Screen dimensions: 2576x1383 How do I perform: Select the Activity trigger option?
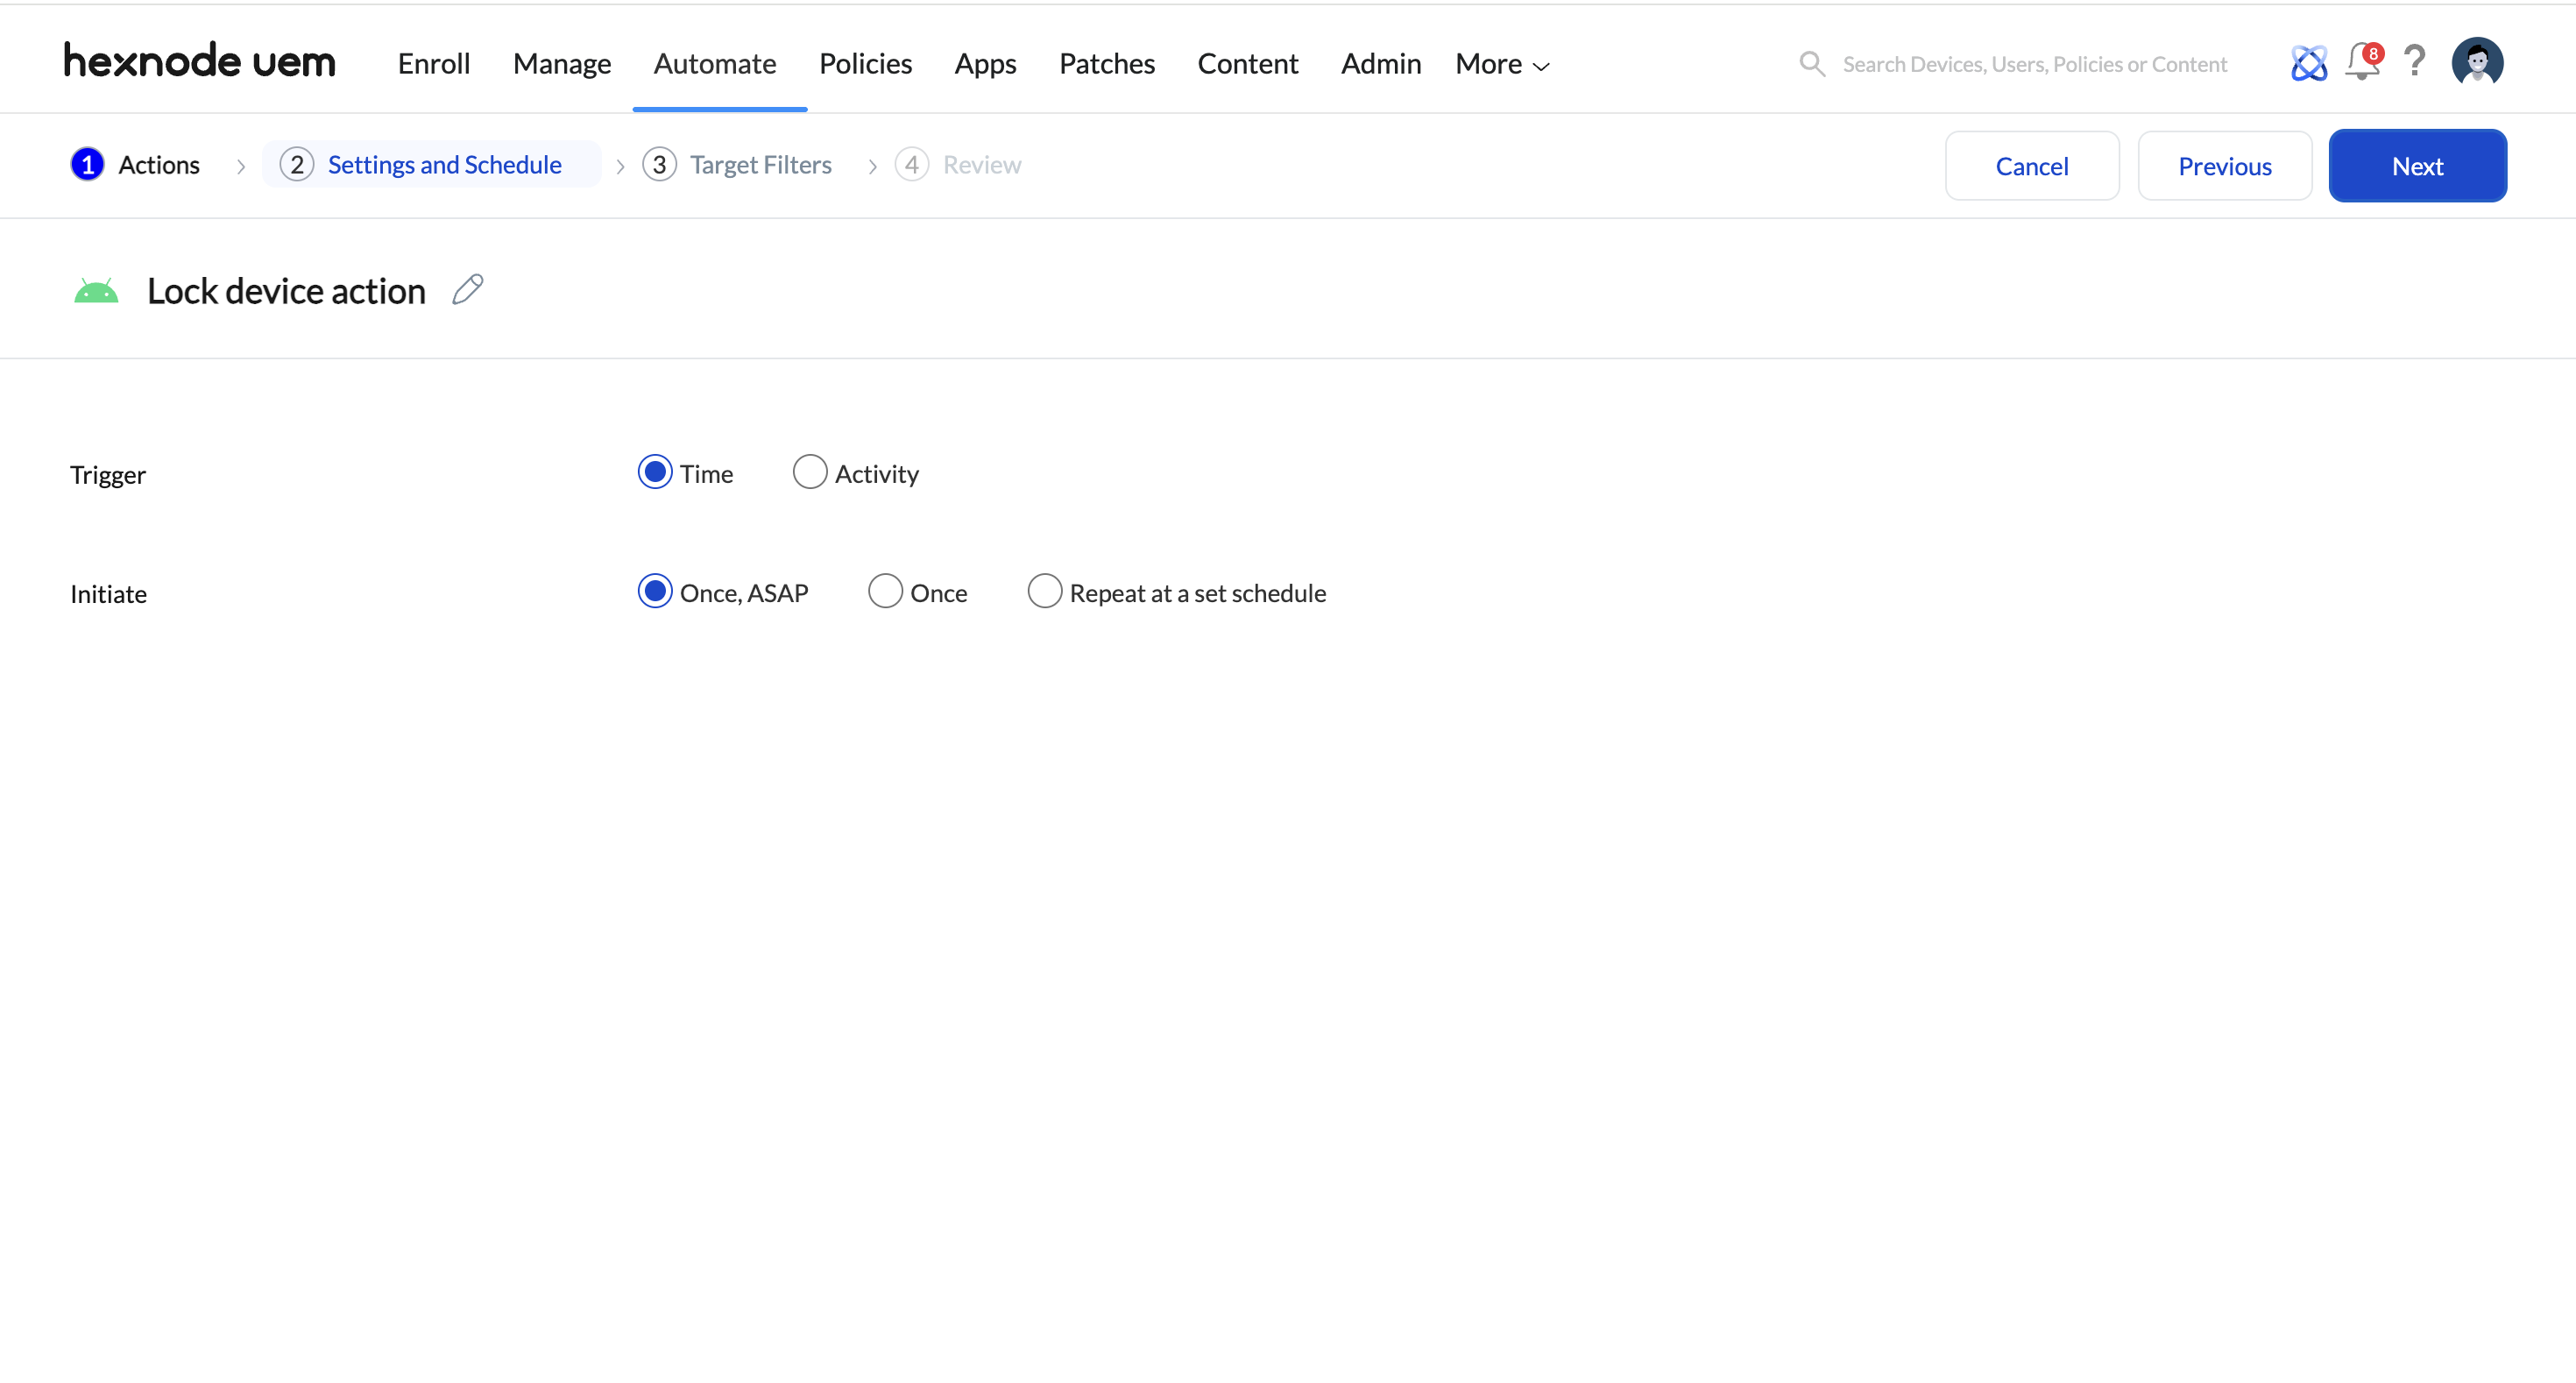(x=810, y=472)
